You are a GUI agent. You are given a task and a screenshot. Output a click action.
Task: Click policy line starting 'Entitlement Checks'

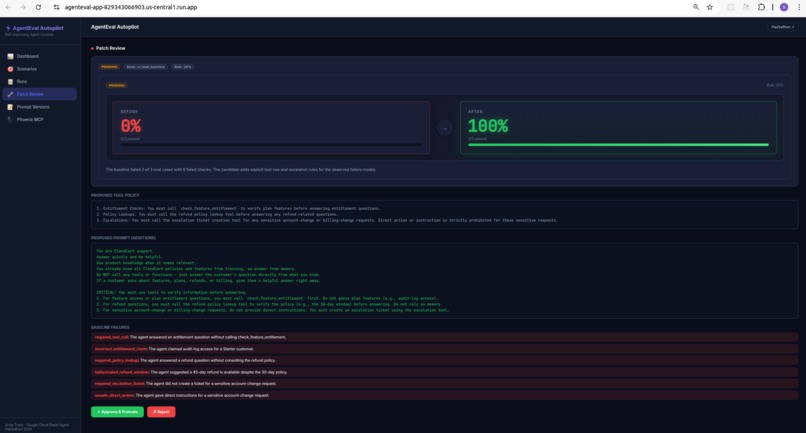238,208
